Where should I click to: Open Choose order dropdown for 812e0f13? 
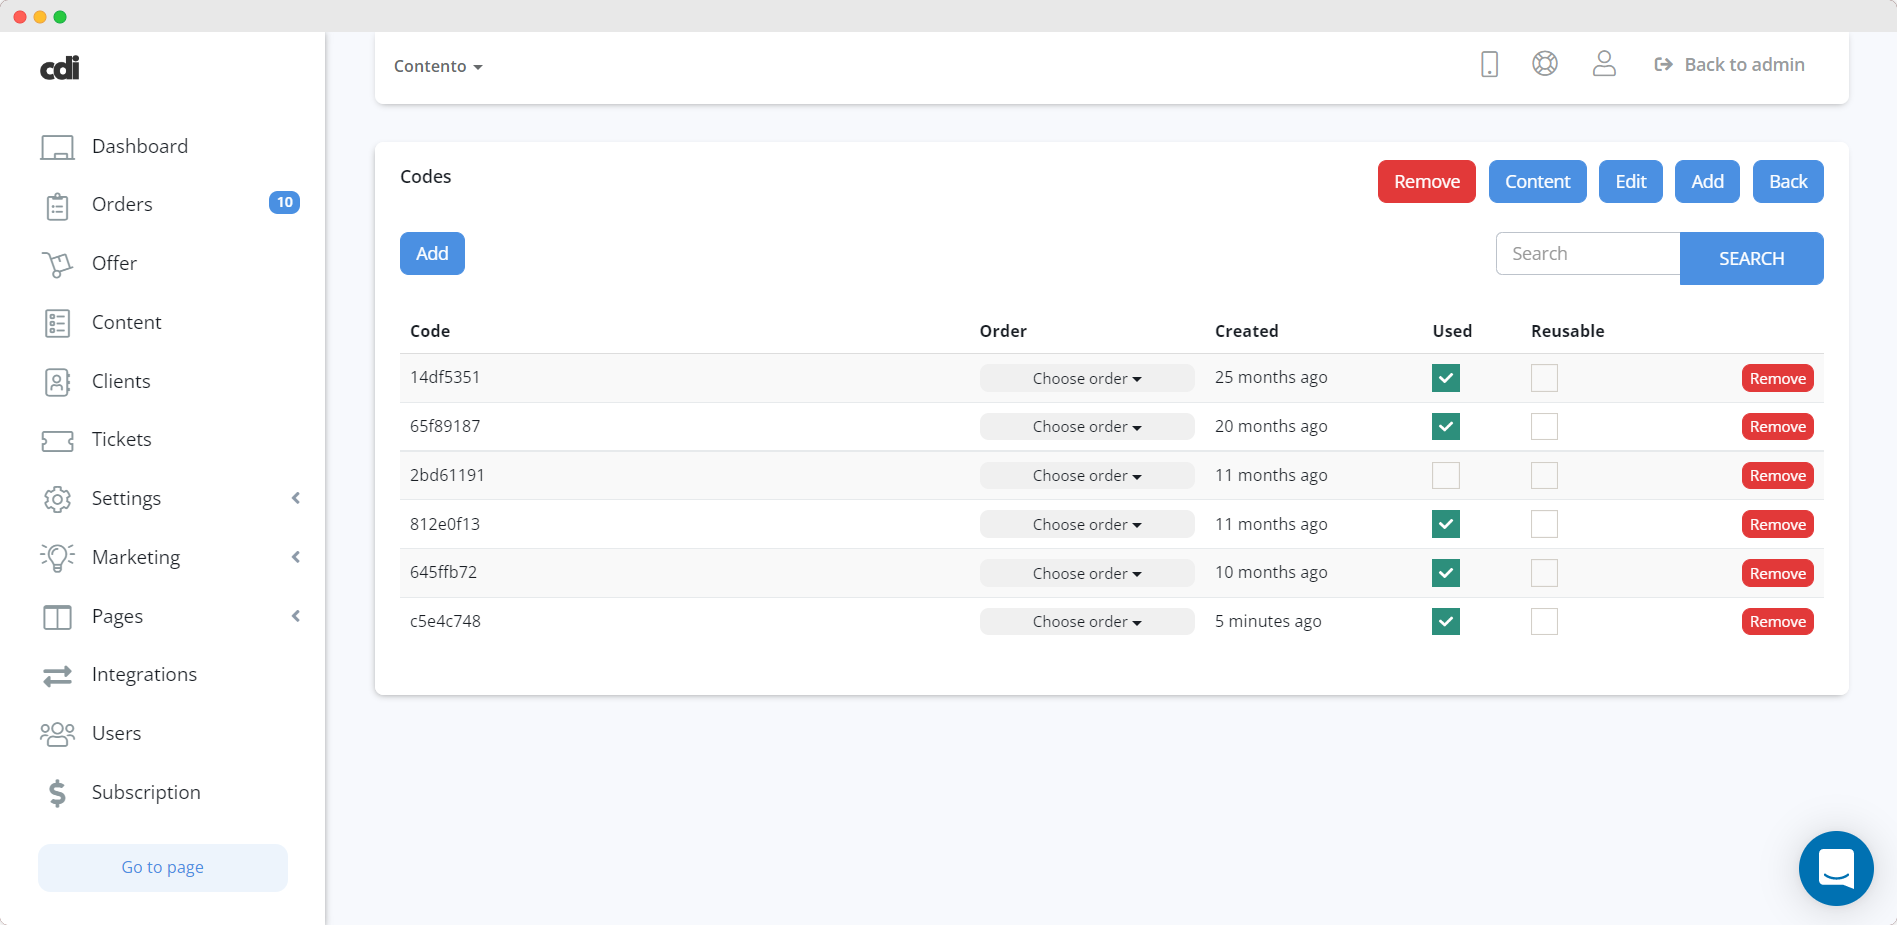pyautogui.click(x=1087, y=524)
